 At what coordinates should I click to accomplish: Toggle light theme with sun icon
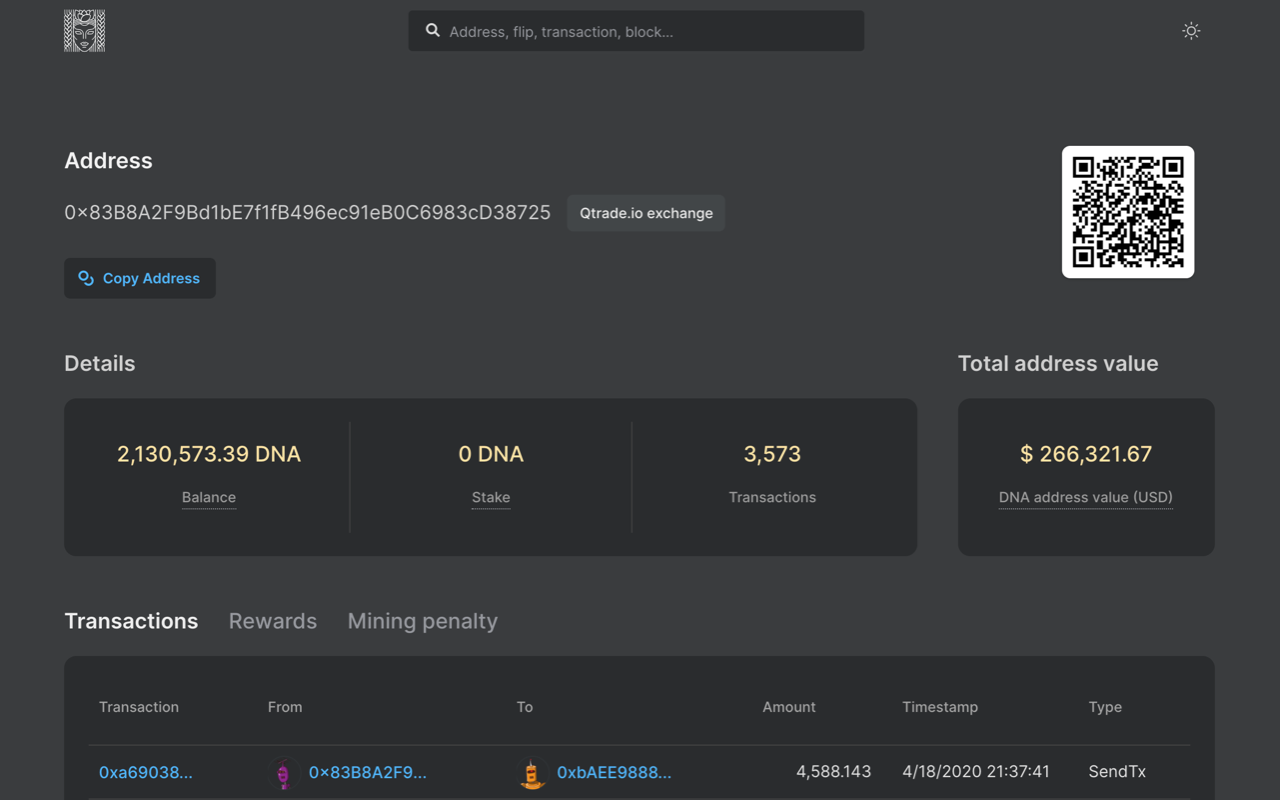click(x=1190, y=31)
